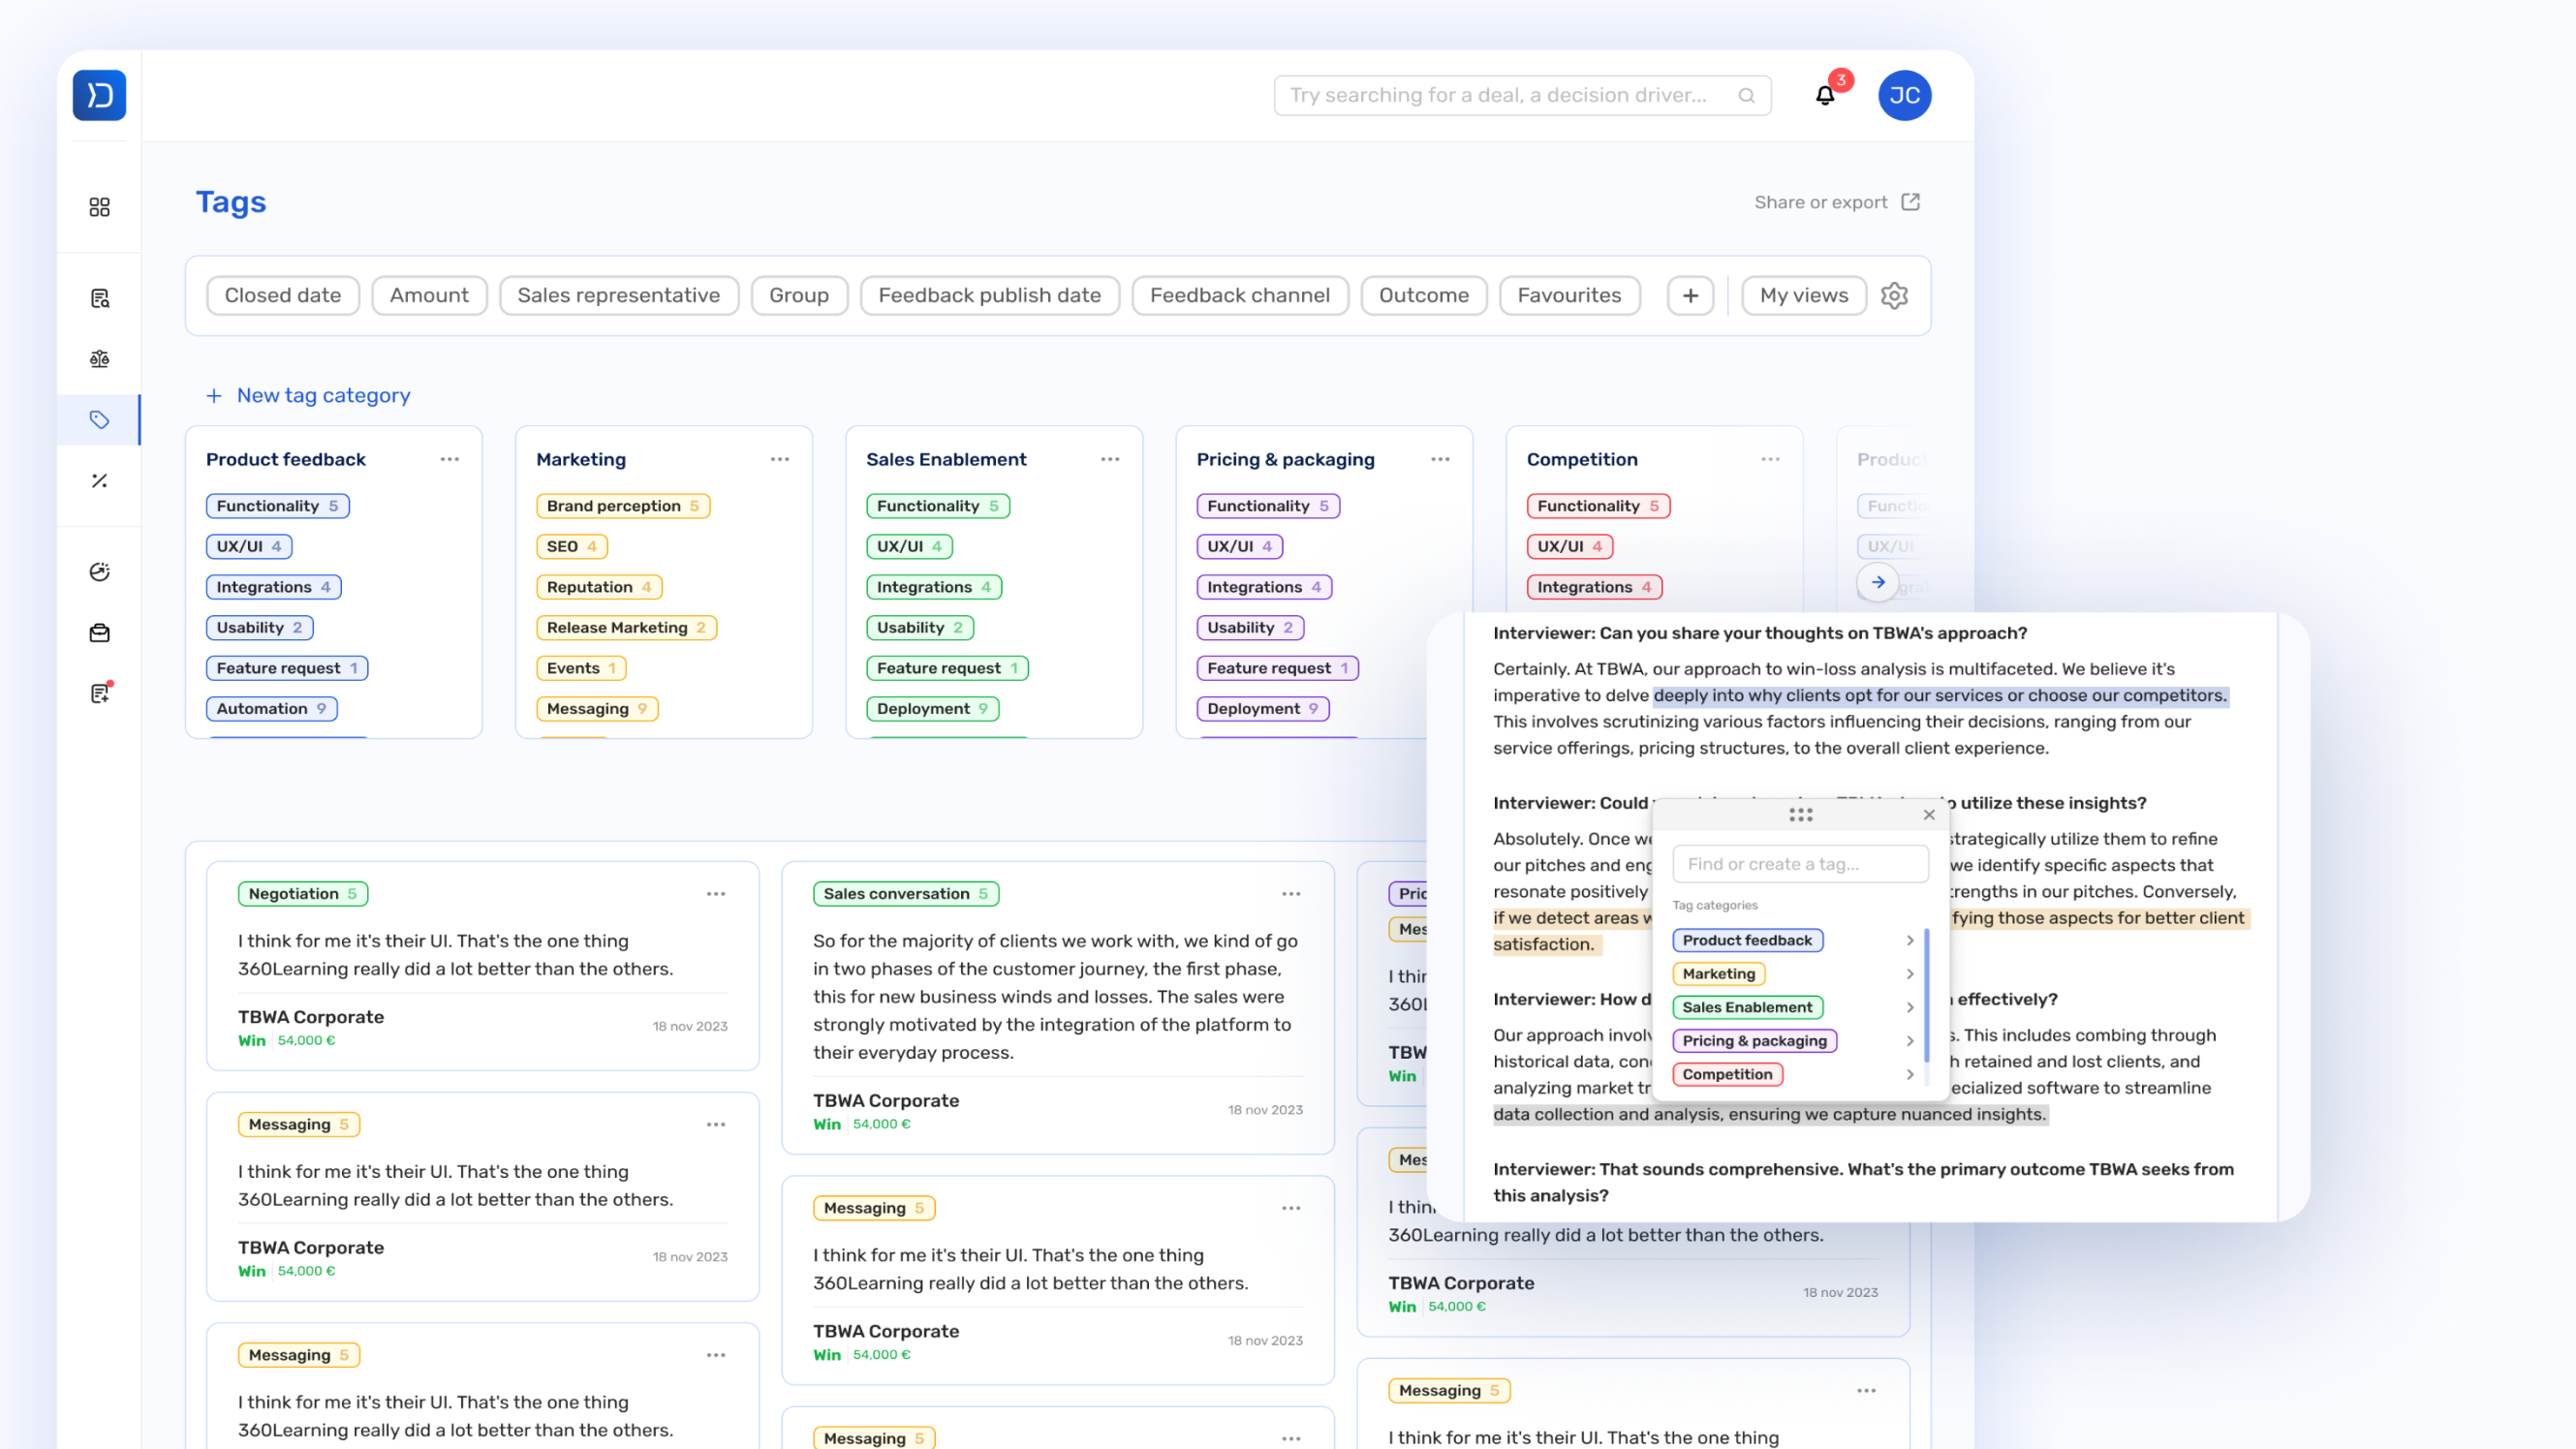
Task: Open the Negotiation card three-dot menu
Action: click(x=716, y=893)
